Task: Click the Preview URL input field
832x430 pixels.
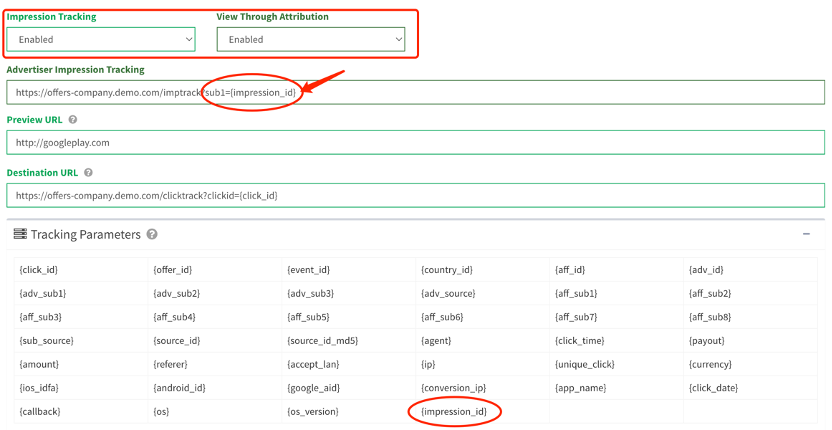Action: pyautogui.click(x=415, y=143)
